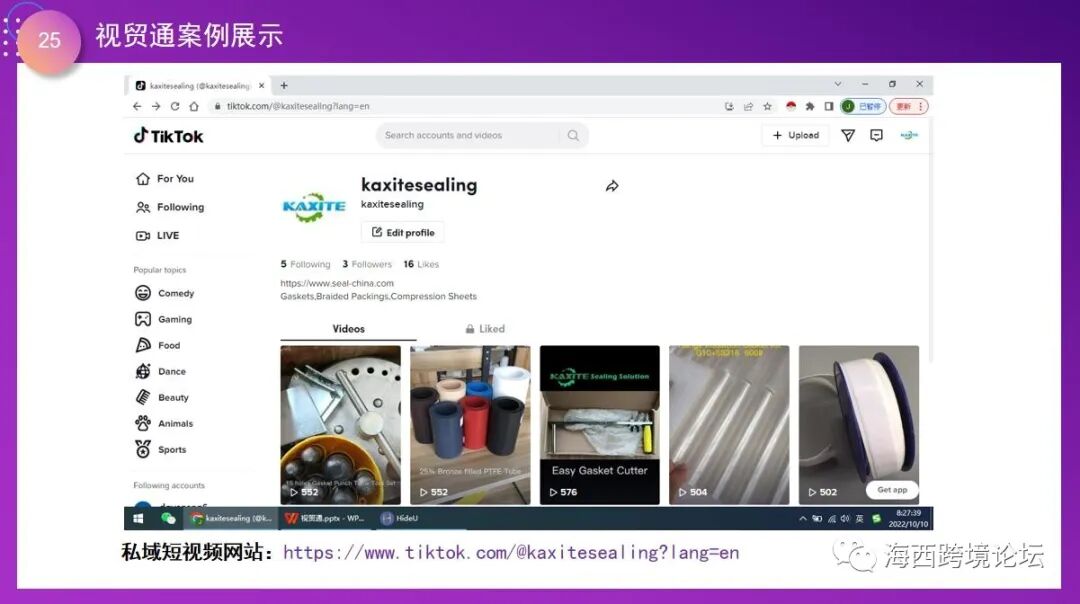Open the profile avatar menu
Viewport: 1080px width, 604px height.
point(909,136)
